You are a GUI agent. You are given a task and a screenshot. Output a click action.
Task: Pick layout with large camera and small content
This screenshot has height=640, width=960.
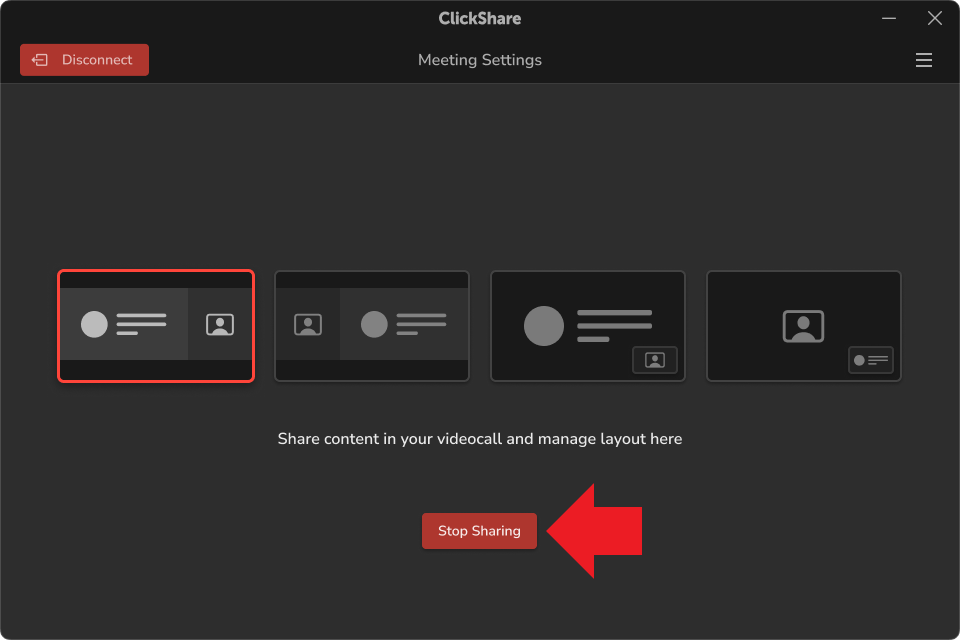804,326
